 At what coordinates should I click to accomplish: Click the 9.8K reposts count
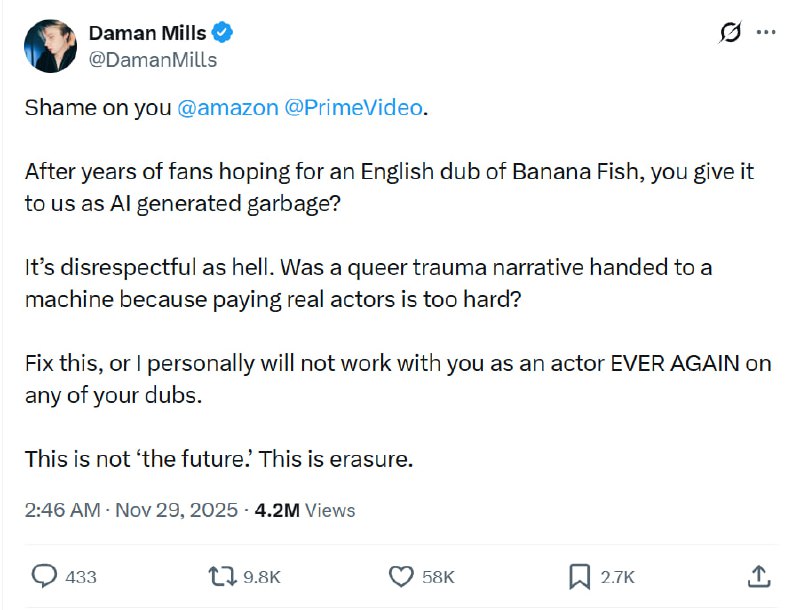(x=262, y=577)
